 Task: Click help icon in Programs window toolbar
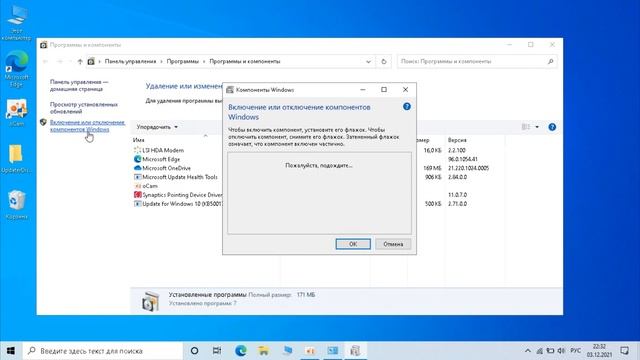(552, 127)
